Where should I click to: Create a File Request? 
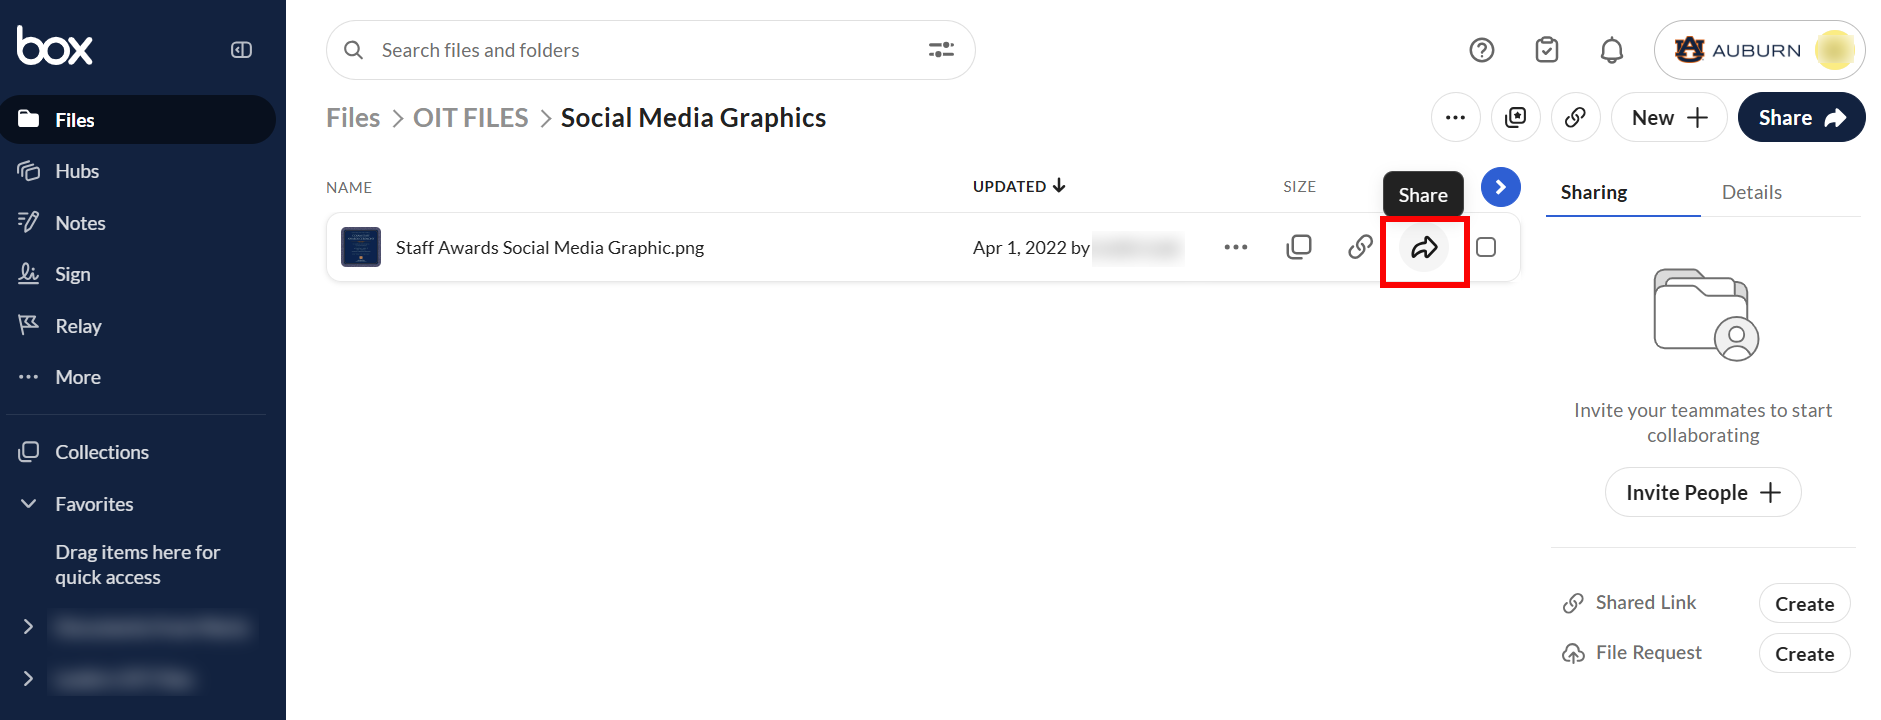coord(1805,654)
